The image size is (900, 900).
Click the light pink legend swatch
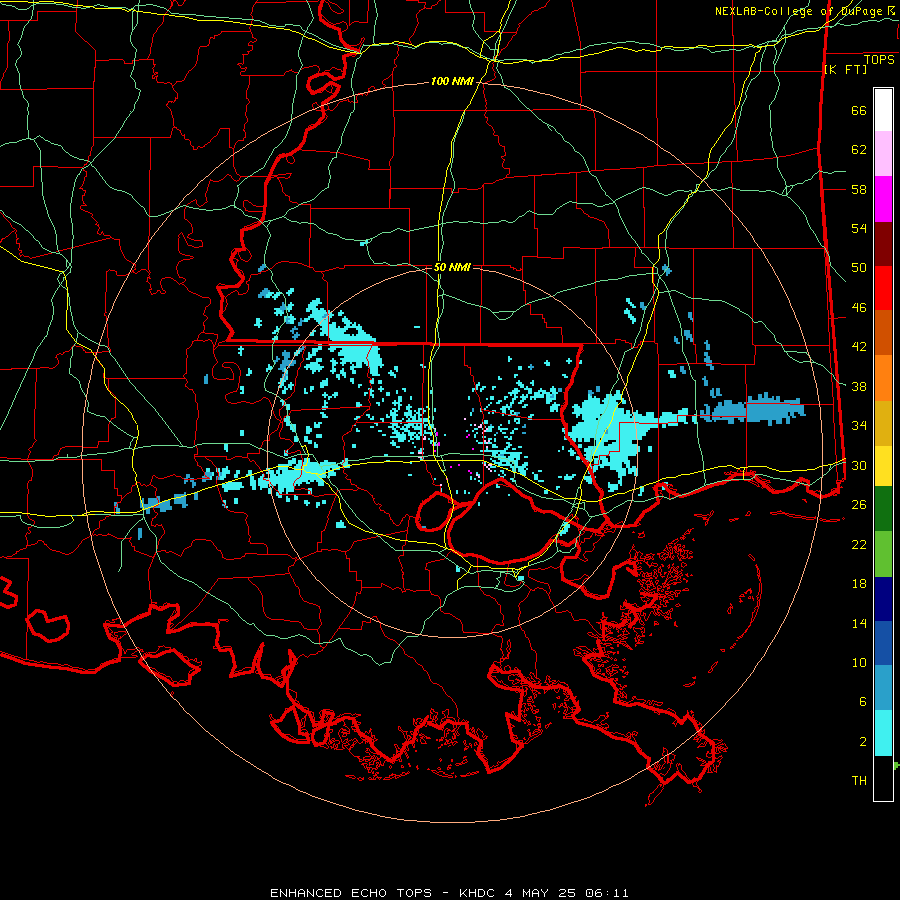pos(883,154)
